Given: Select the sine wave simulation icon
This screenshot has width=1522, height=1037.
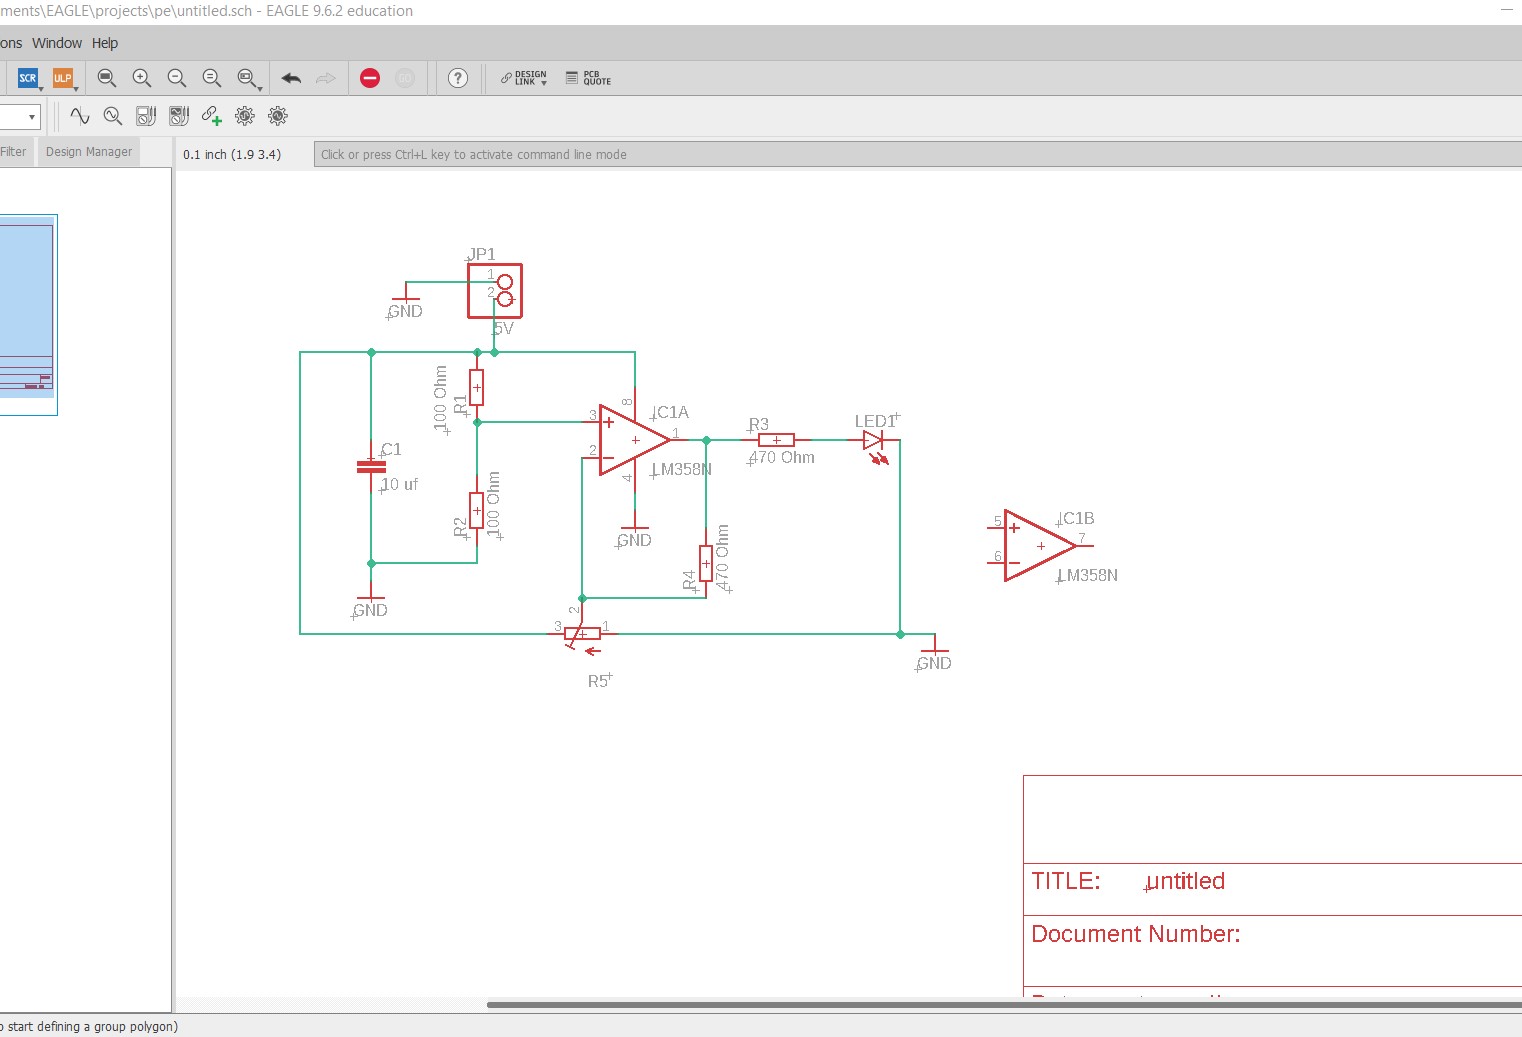Looking at the screenshot, I should (x=80, y=116).
